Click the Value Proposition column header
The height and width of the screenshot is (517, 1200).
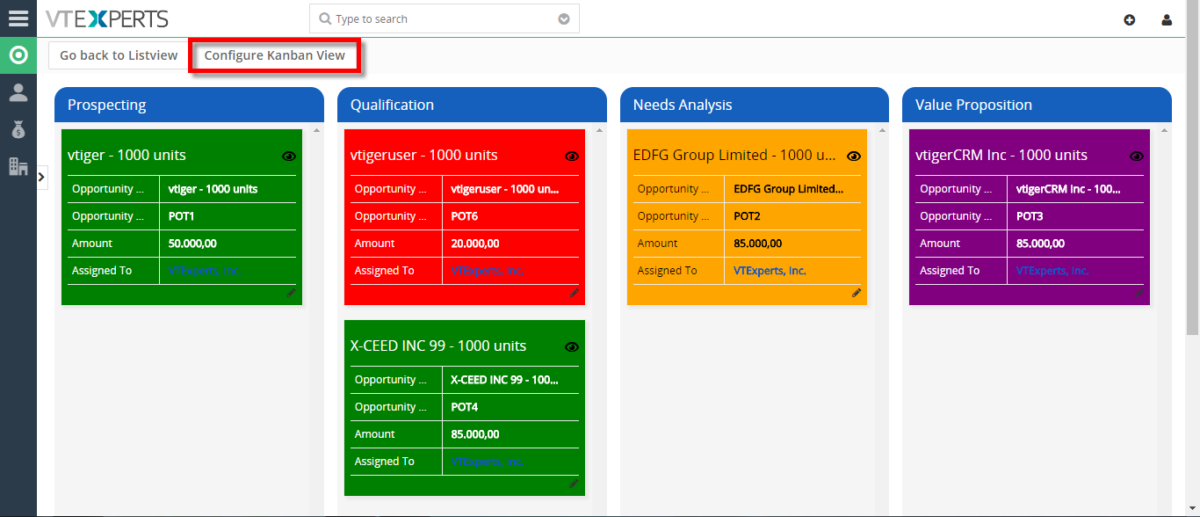1037,105
